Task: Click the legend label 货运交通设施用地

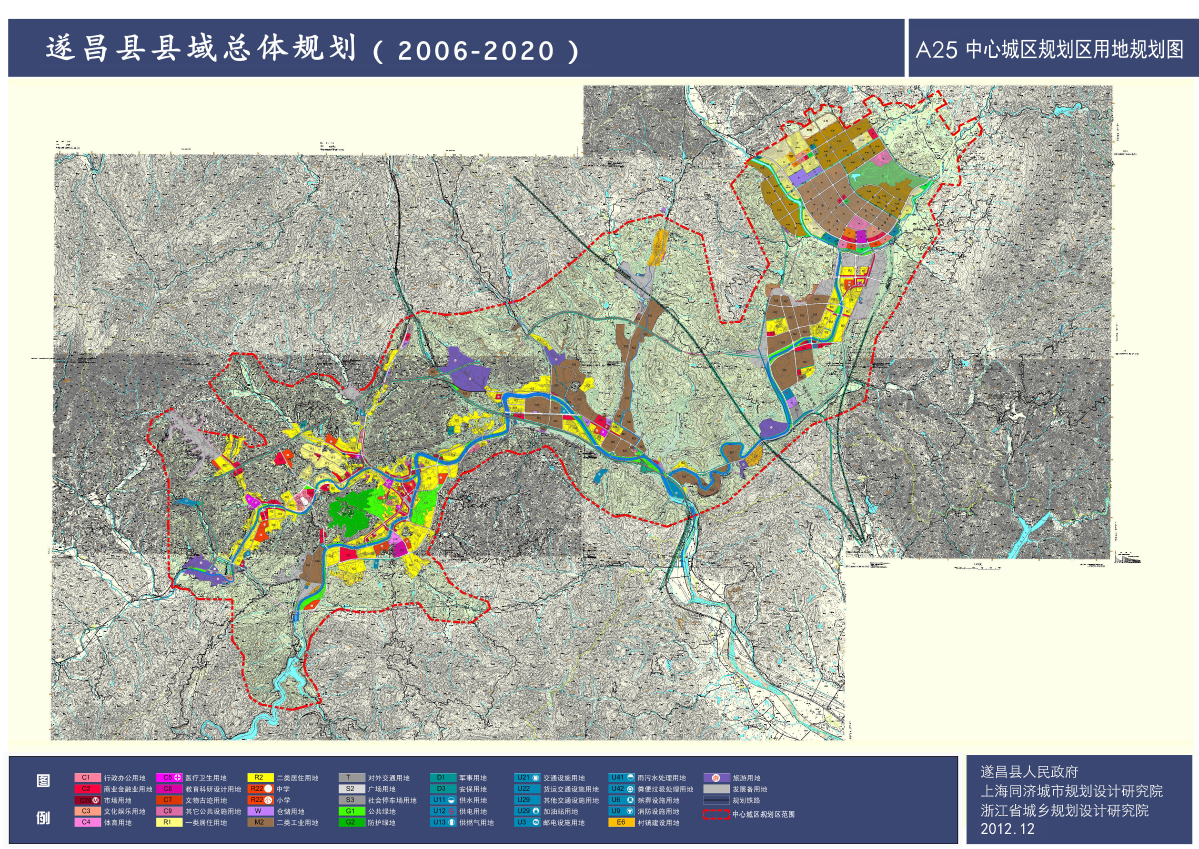Action: click(x=571, y=789)
